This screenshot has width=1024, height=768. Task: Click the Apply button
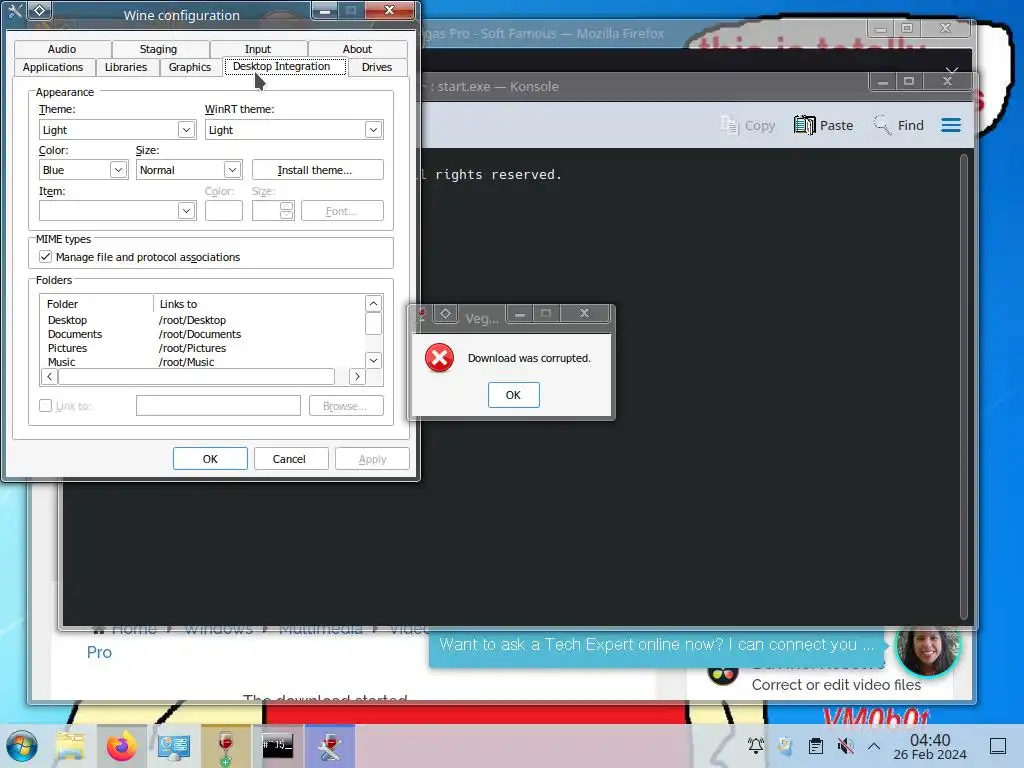click(x=372, y=459)
